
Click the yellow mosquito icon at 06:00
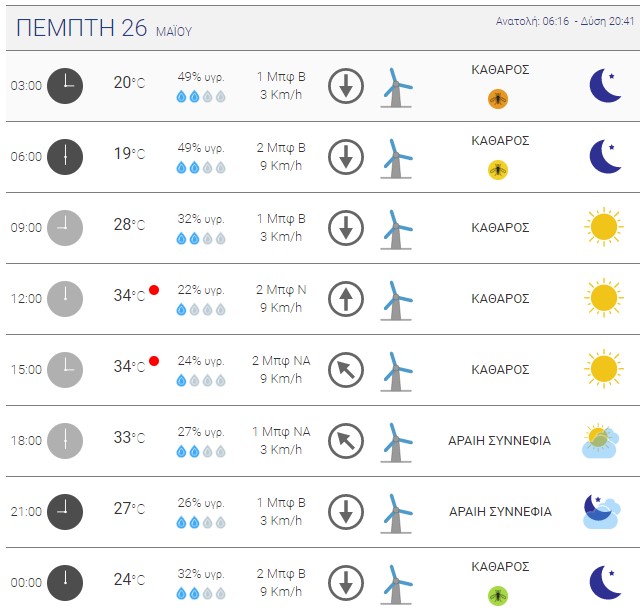(x=498, y=170)
